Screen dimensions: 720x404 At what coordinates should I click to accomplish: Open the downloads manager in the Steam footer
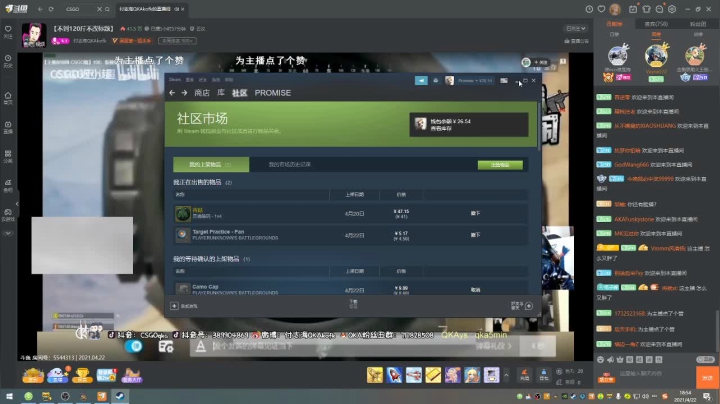click(353, 304)
